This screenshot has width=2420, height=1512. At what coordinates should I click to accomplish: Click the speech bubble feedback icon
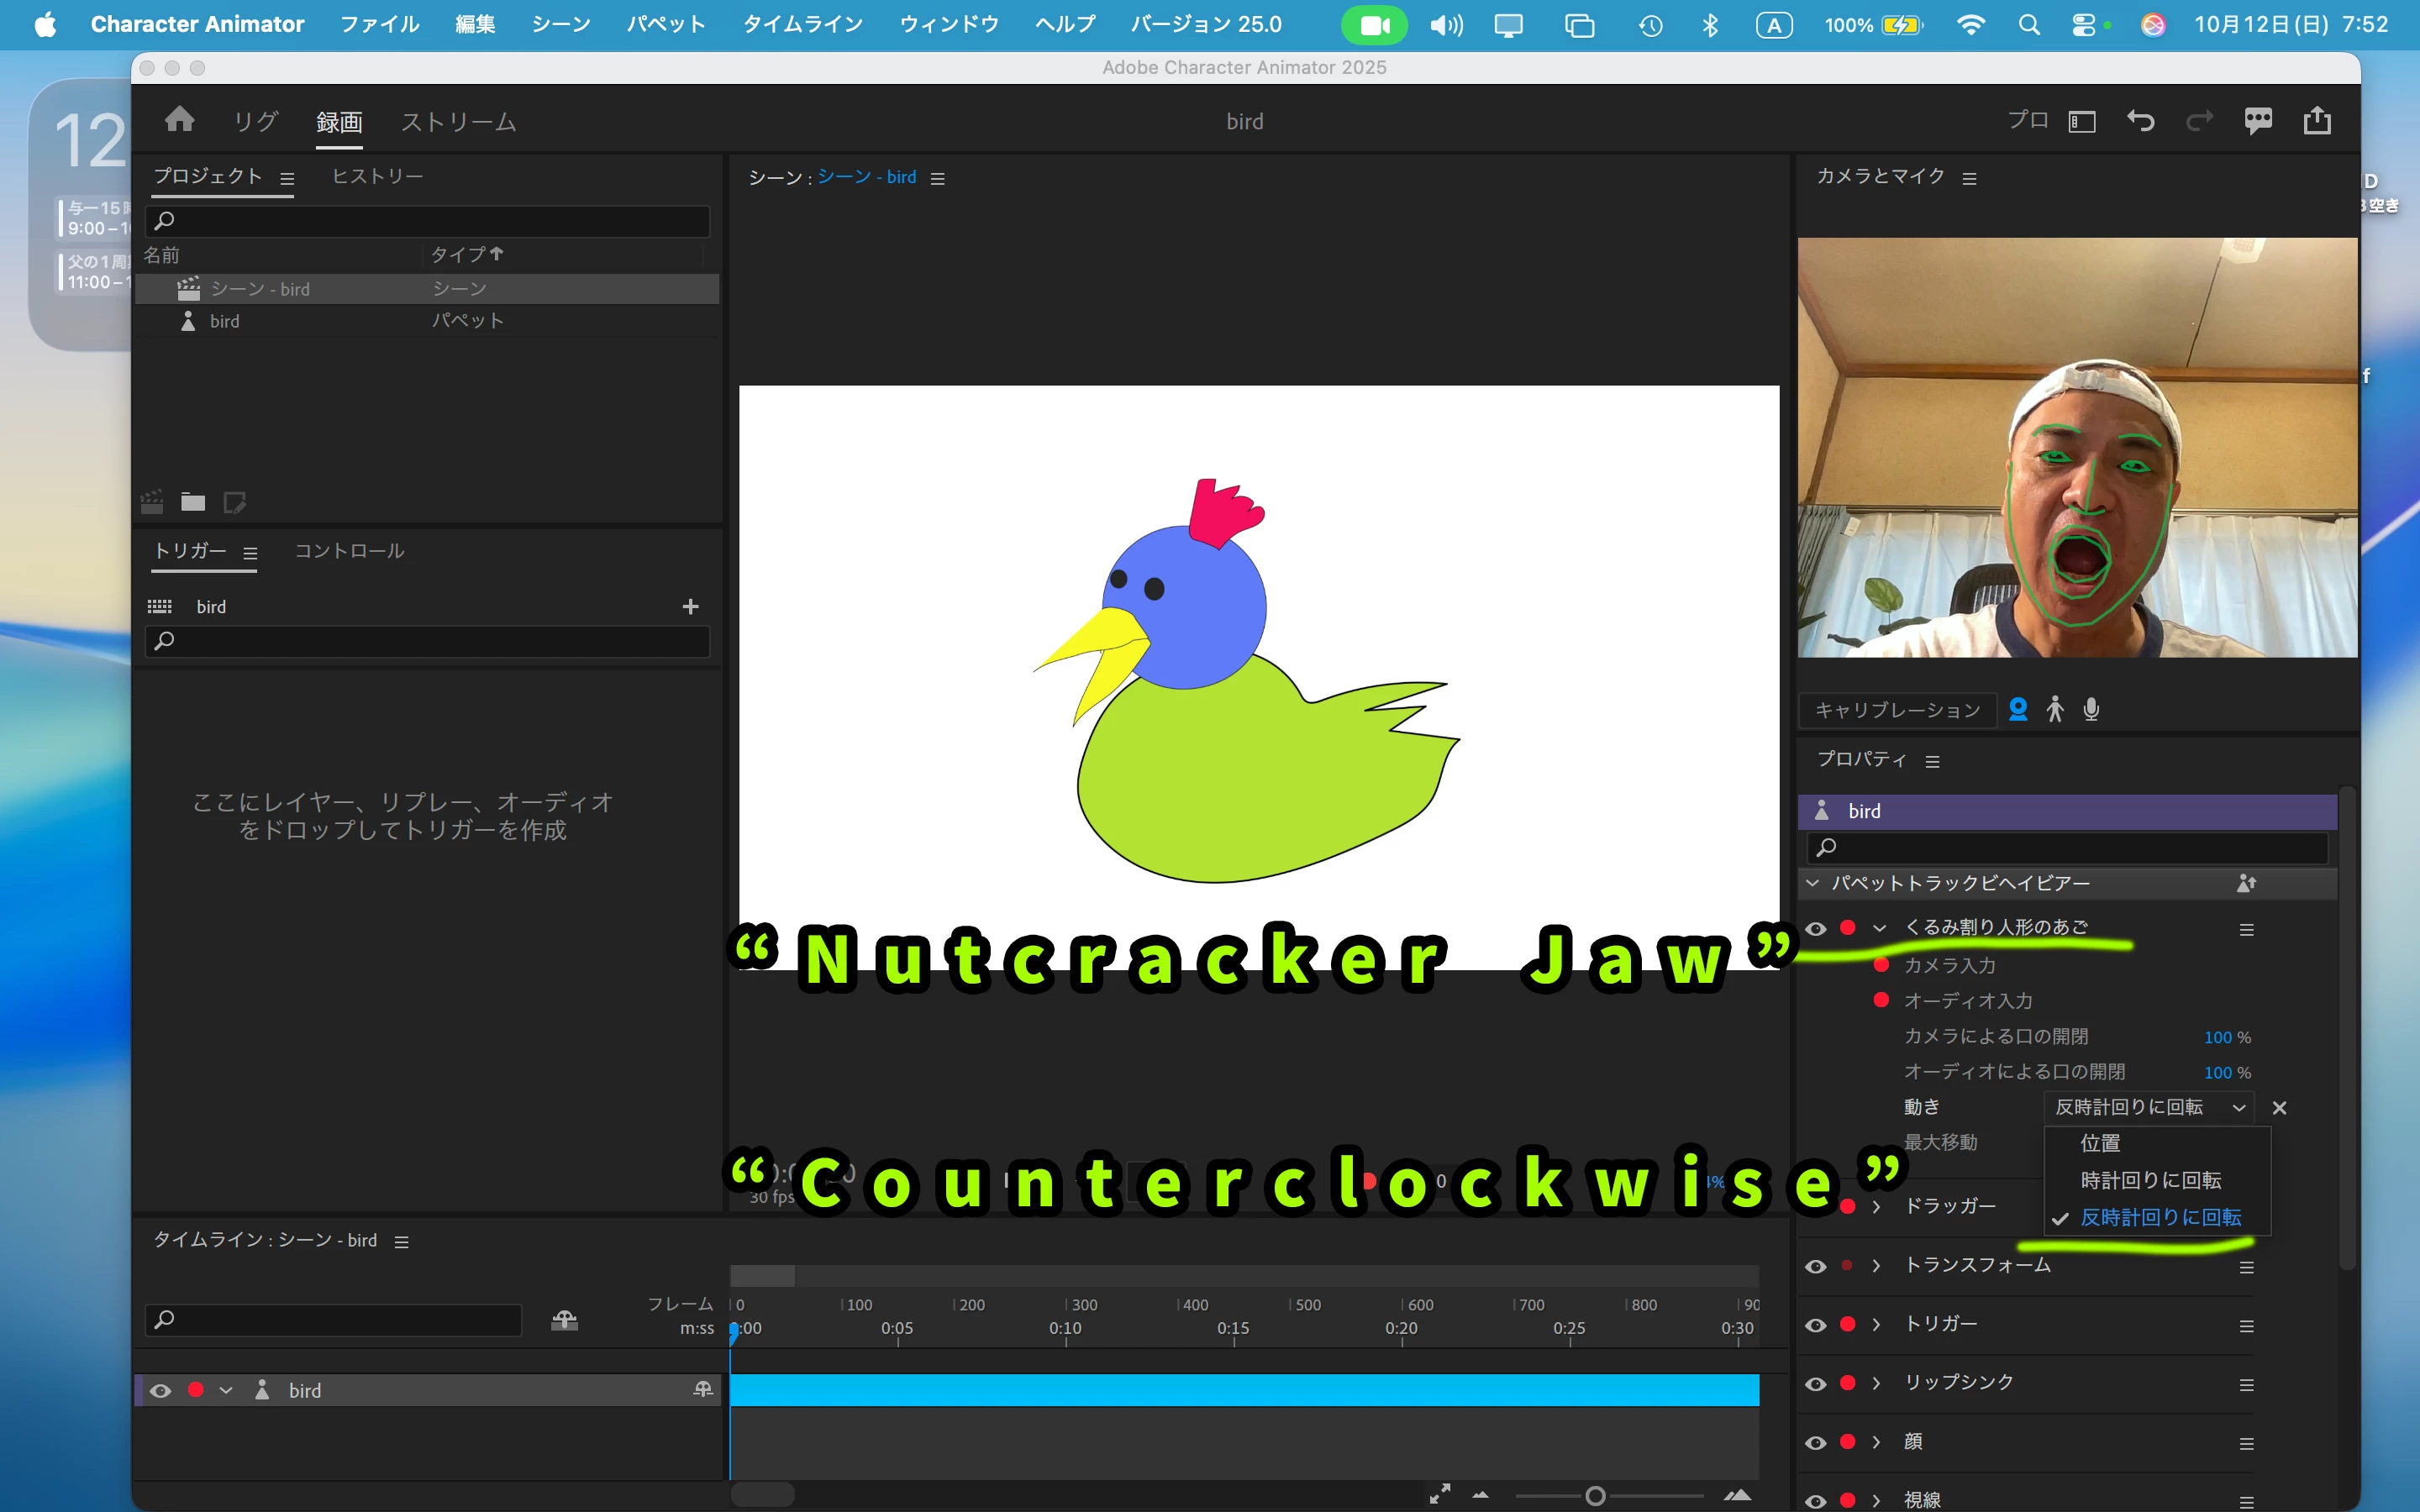coord(2258,121)
